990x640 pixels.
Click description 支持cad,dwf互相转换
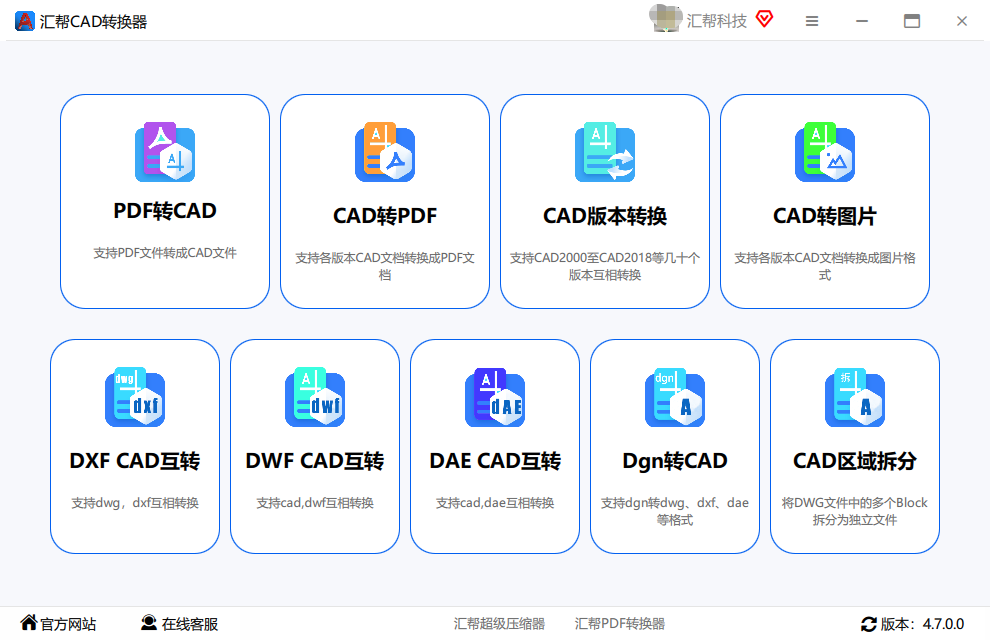pyautogui.click(x=315, y=502)
